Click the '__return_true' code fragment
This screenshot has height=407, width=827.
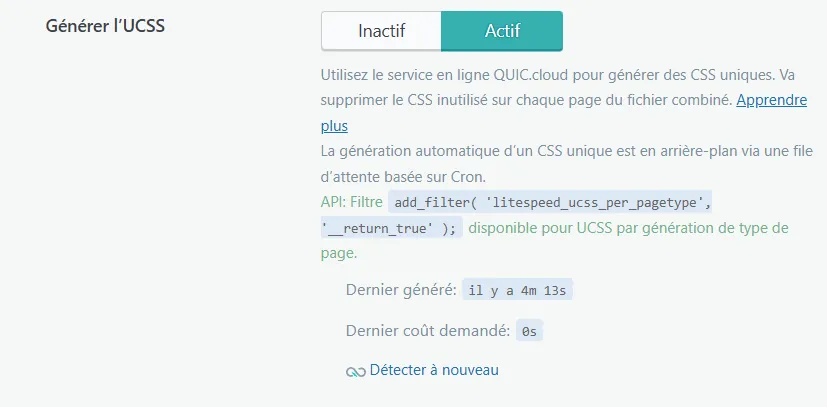click(378, 228)
